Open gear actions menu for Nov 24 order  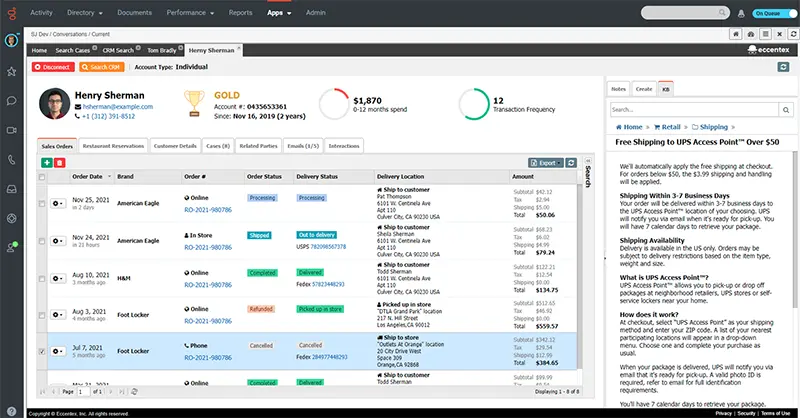(58, 241)
